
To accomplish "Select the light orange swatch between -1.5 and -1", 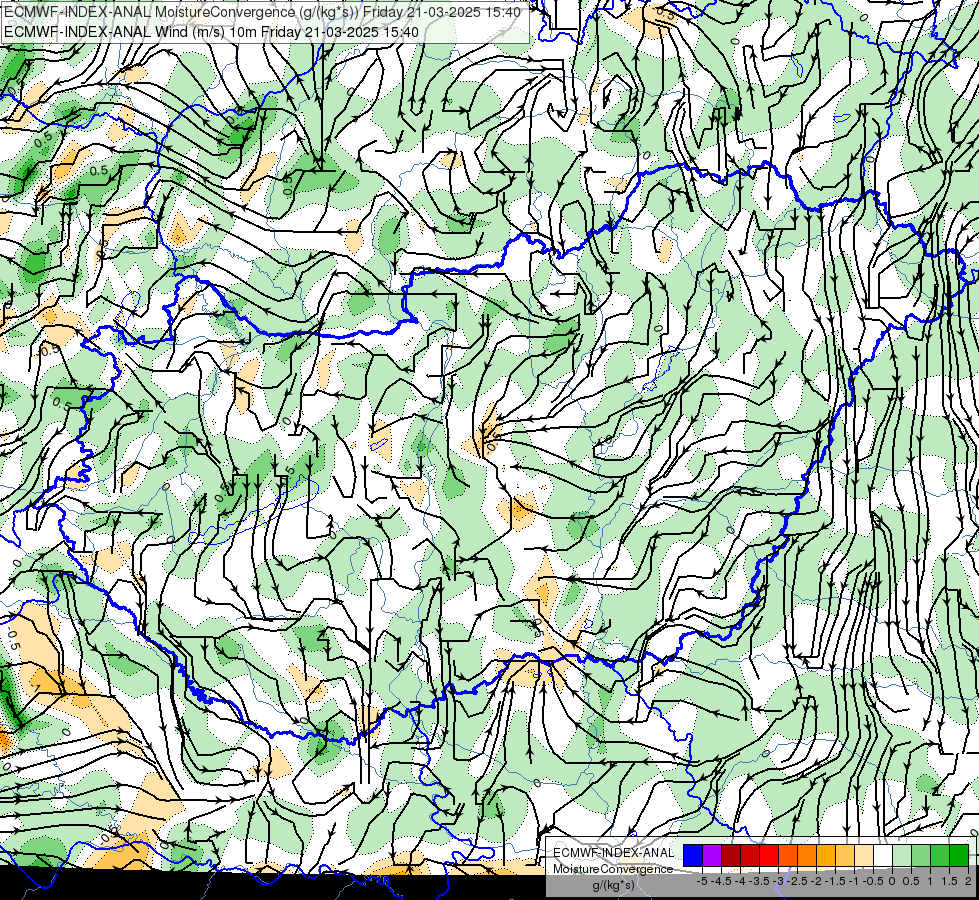I will 845,856.
